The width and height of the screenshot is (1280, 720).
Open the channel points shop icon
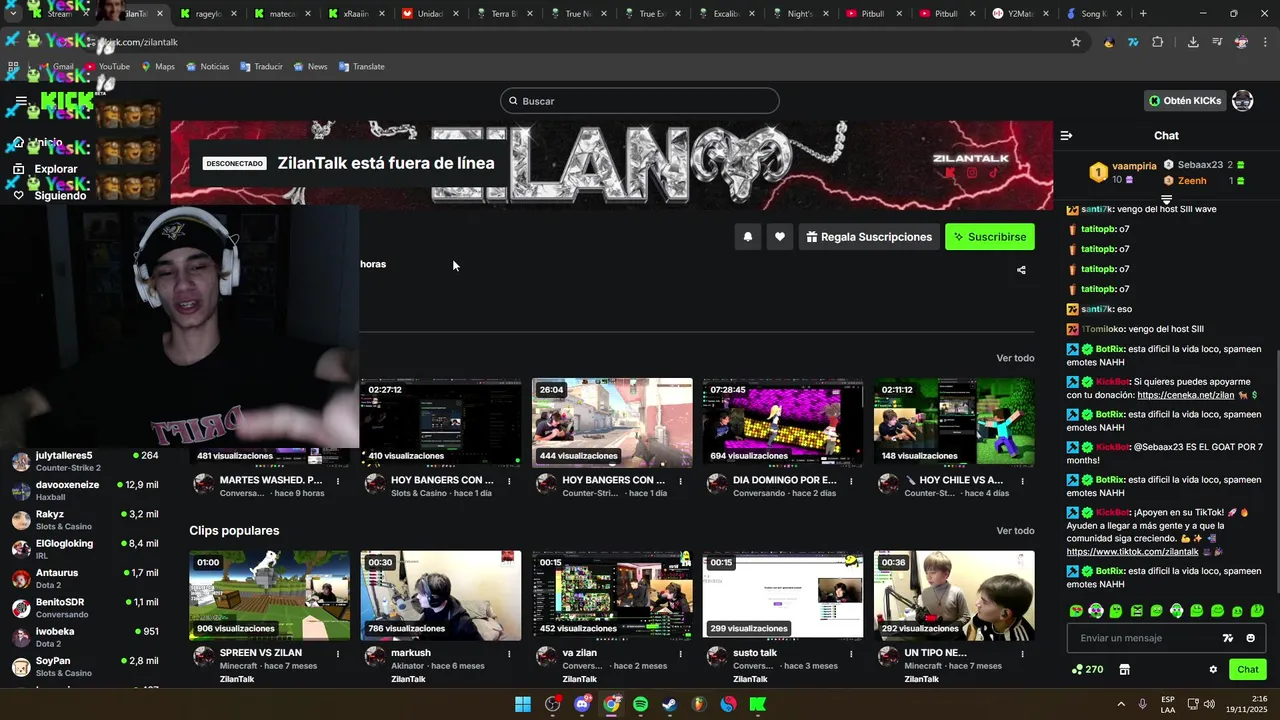coord(1124,670)
